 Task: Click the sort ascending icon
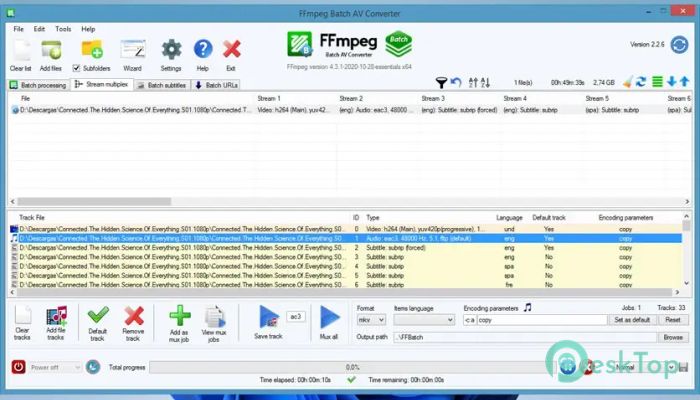473,82
